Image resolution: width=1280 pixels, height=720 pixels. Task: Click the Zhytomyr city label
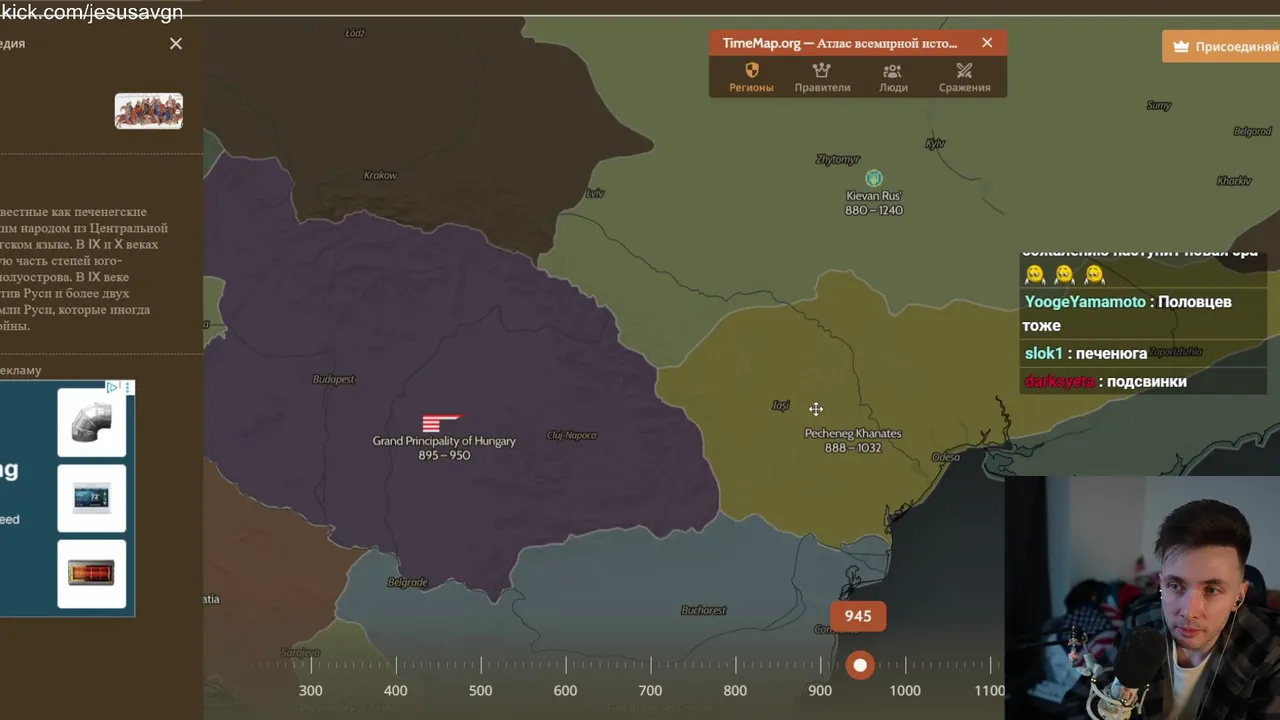coord(838,159)
